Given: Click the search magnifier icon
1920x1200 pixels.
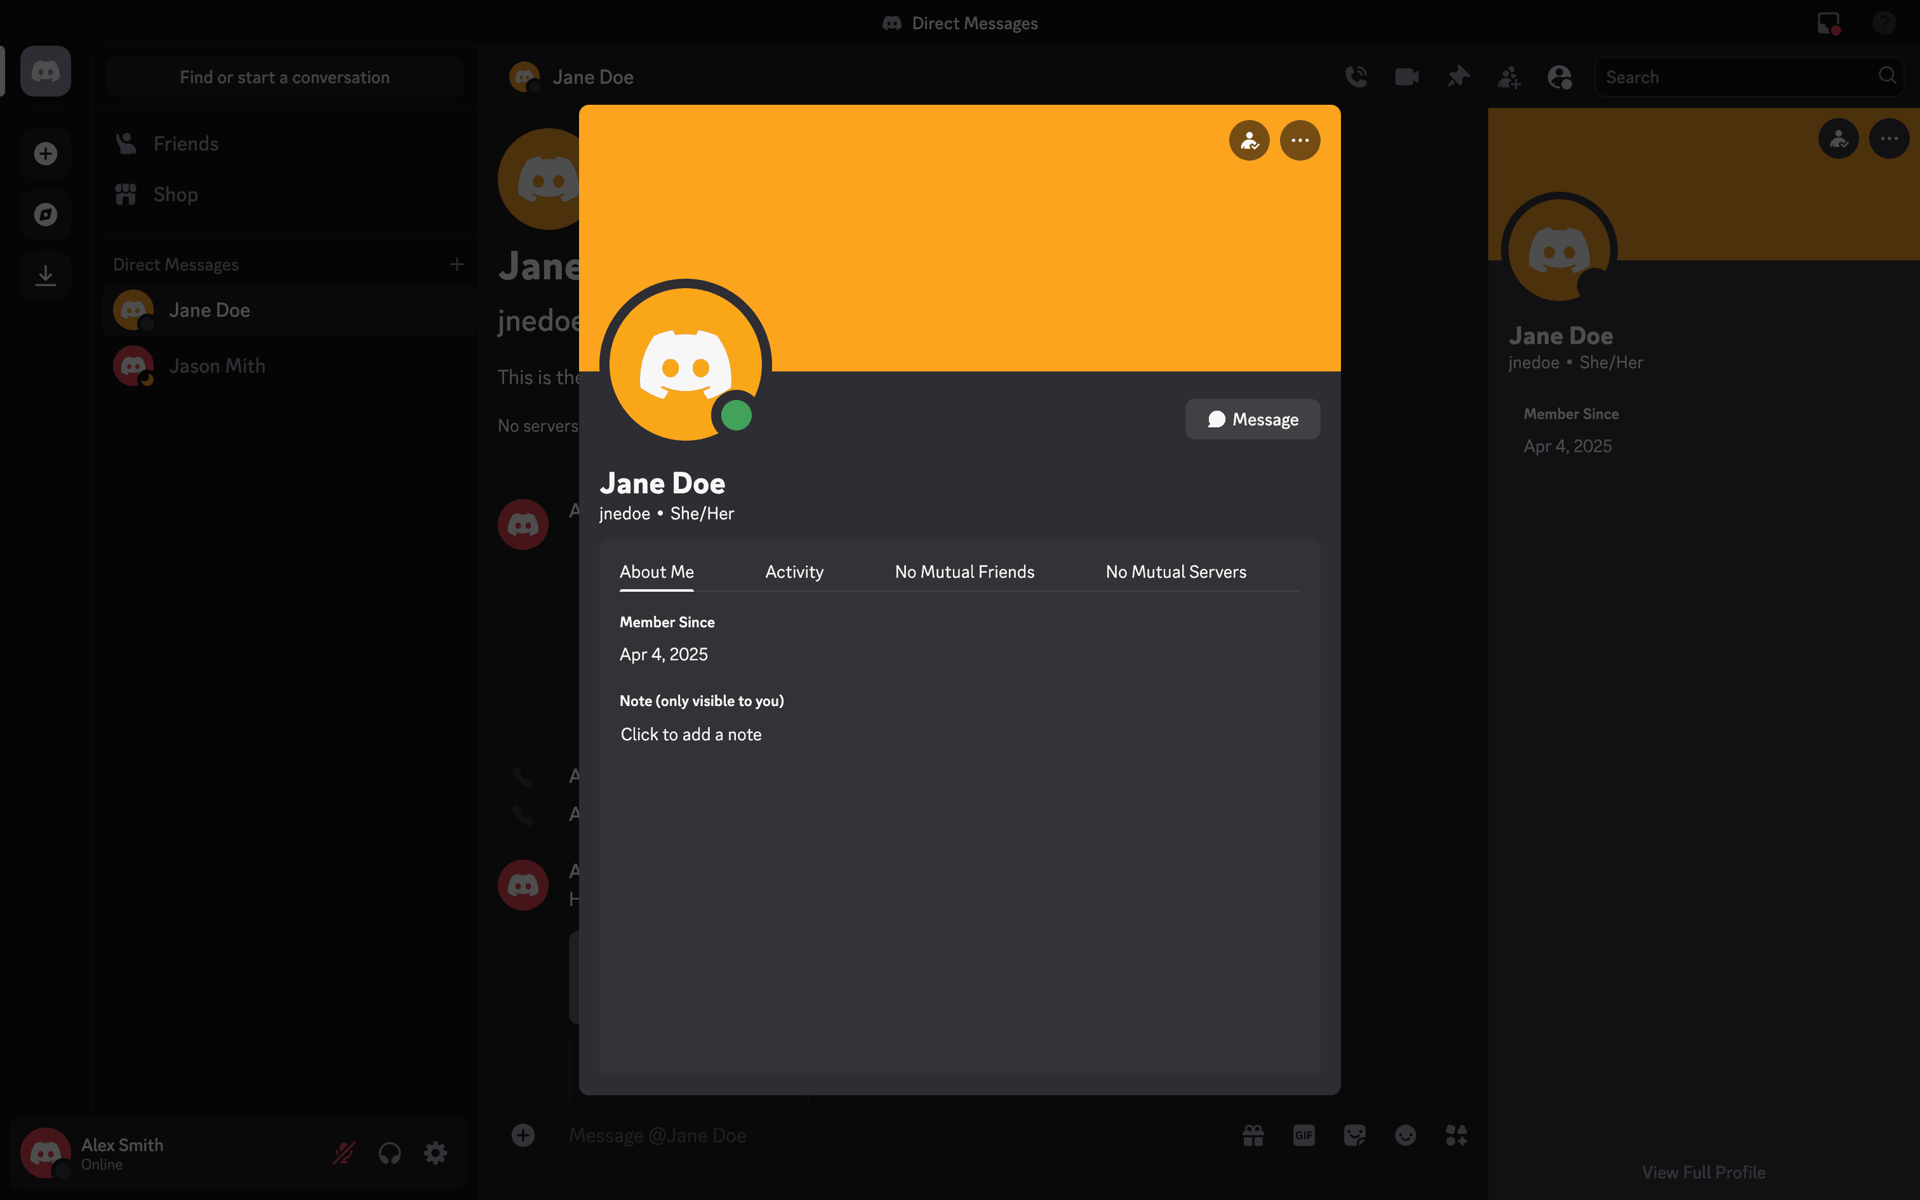Looking at the screenshot, I should tap(1887, 76).
